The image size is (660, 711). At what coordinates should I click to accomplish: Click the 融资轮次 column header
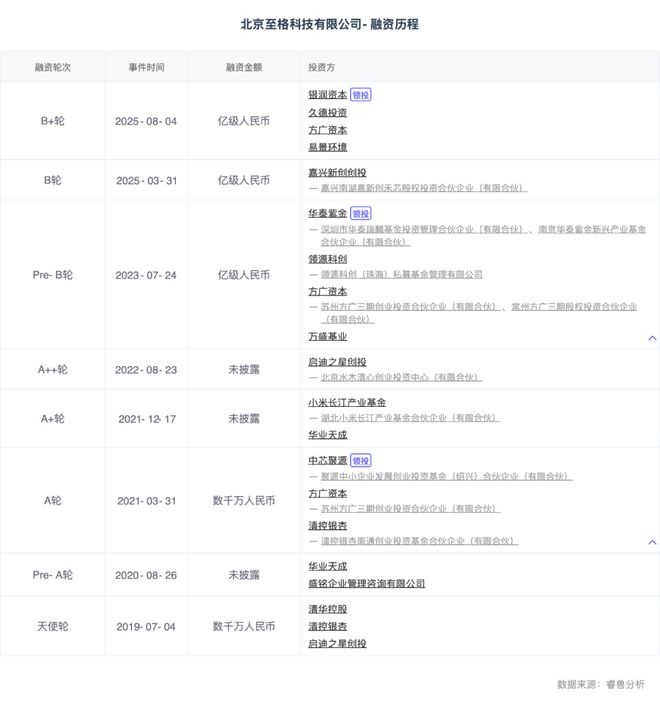point(52,67)
